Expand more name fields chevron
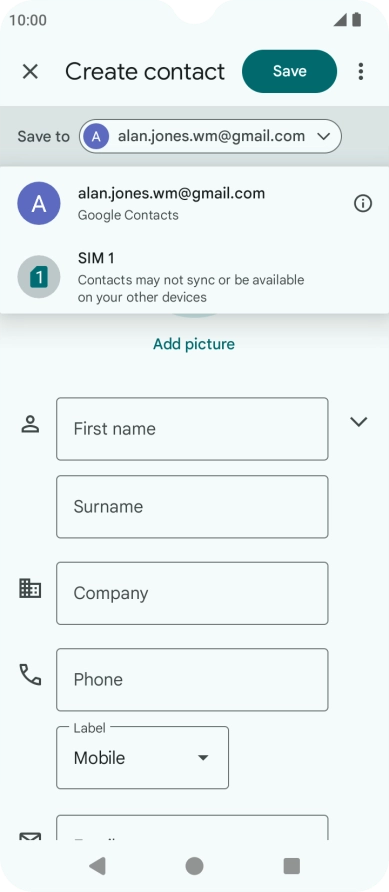389x892 pixels. [358, 422]
